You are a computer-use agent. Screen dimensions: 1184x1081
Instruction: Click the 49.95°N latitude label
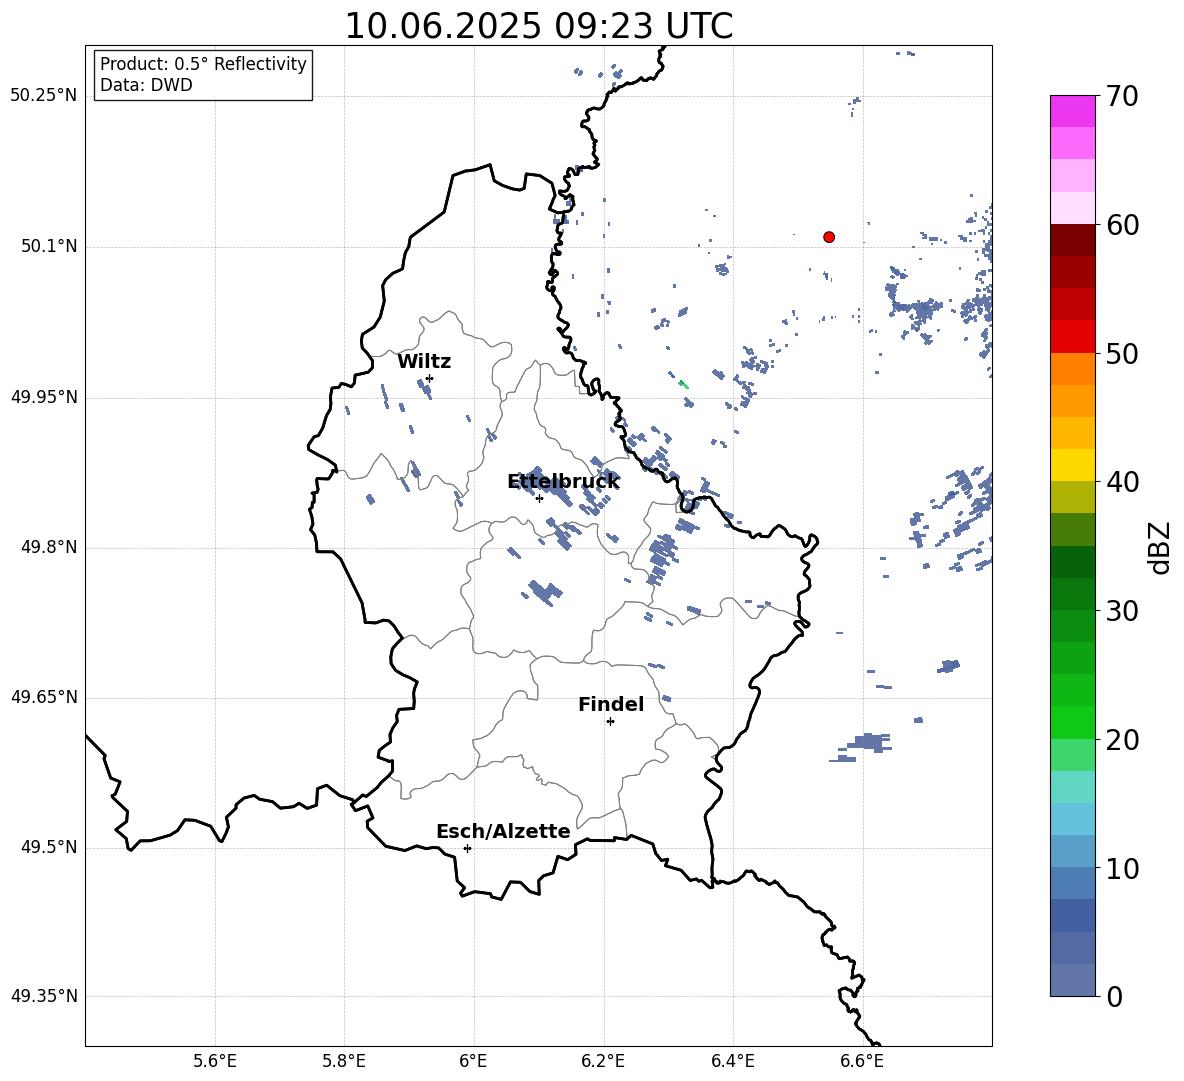tap(44, 397)
